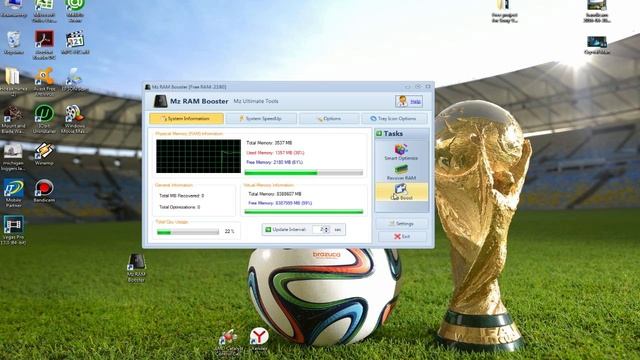Minimize the Mz RAM Booster window

click(x=408, y=87)
